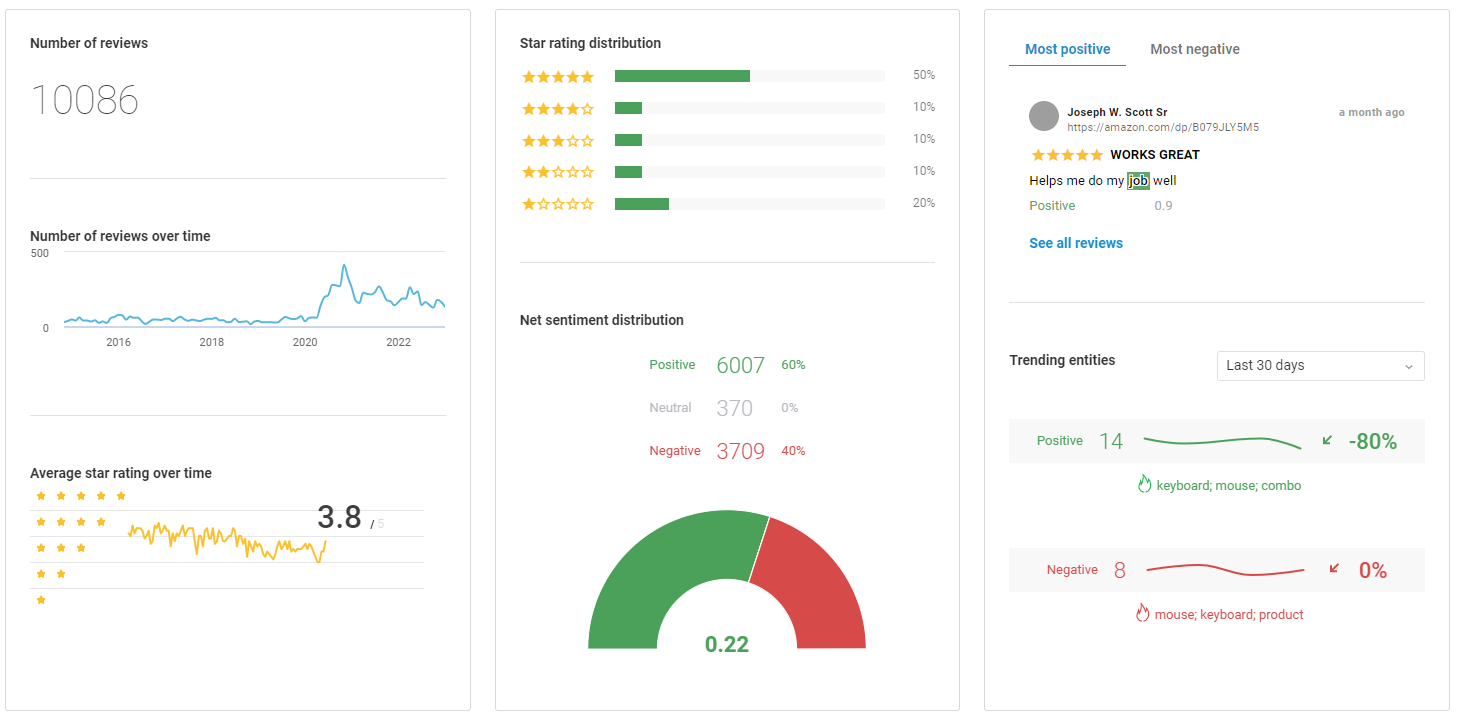
Task: Click the green flame icon under Positive trend
Action: pos(1145,485)
